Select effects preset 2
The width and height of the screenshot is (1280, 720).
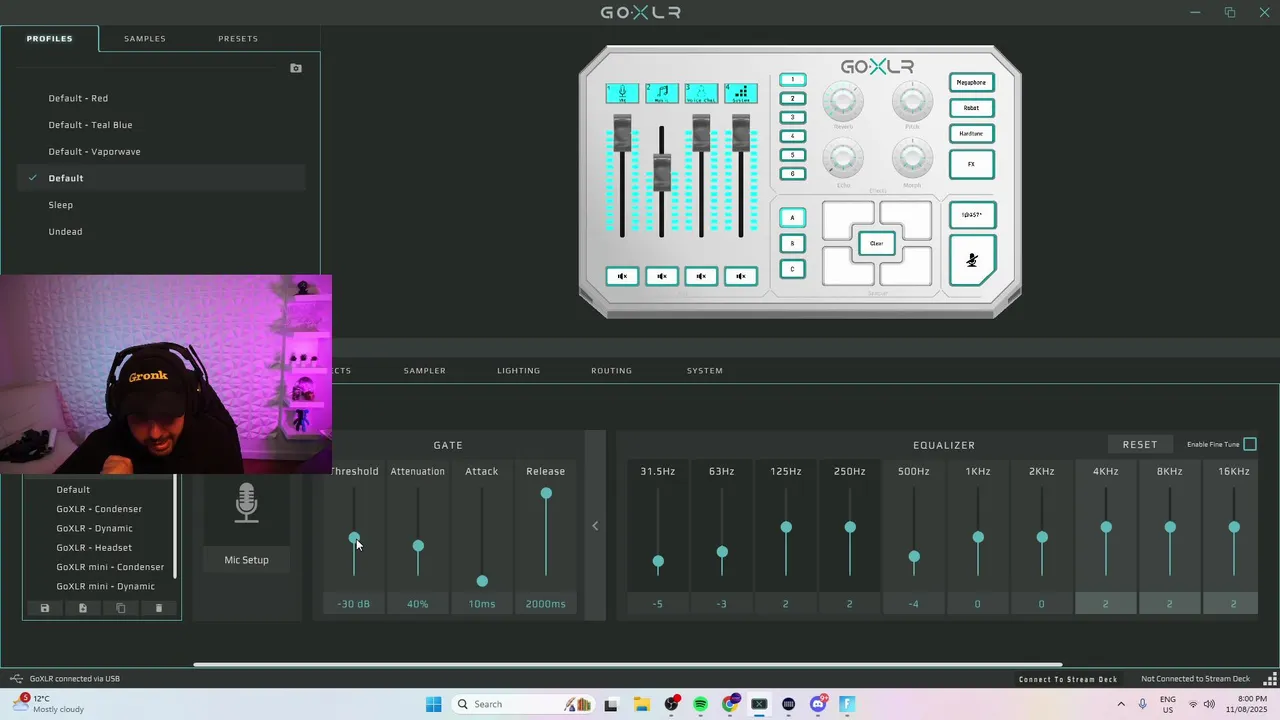(792, 98)
